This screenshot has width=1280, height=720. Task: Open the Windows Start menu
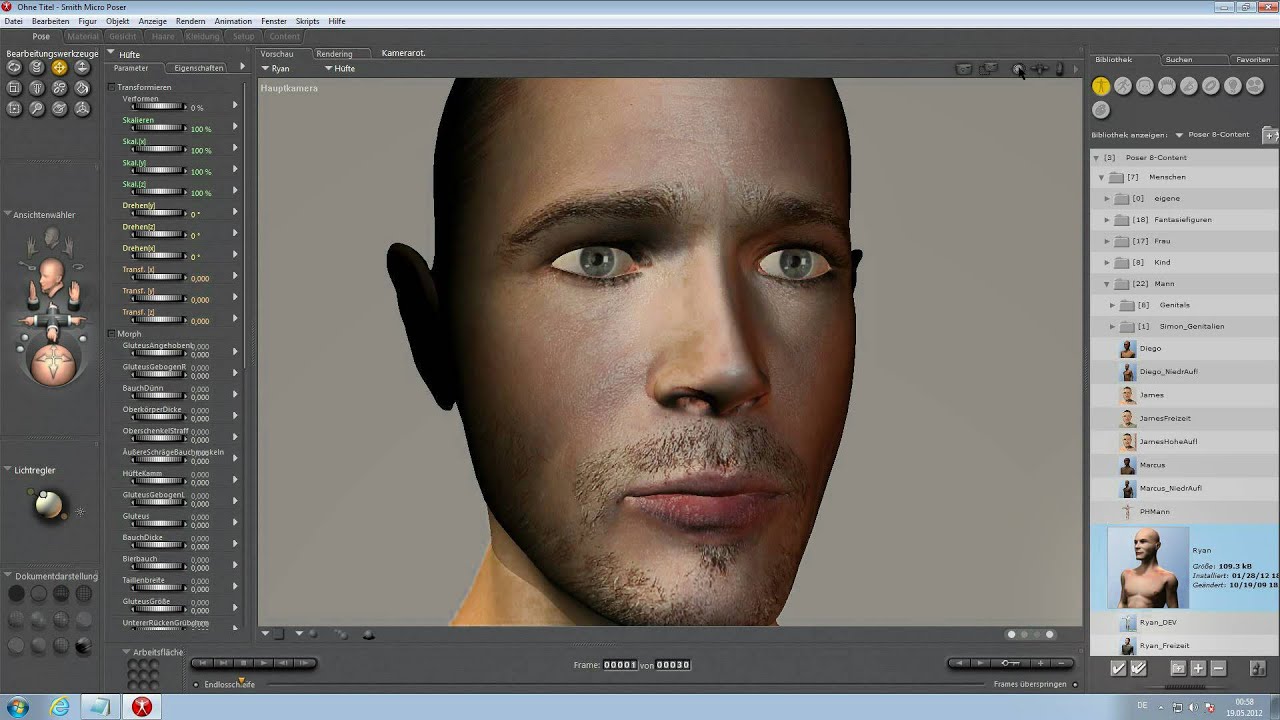click(20, 707)
